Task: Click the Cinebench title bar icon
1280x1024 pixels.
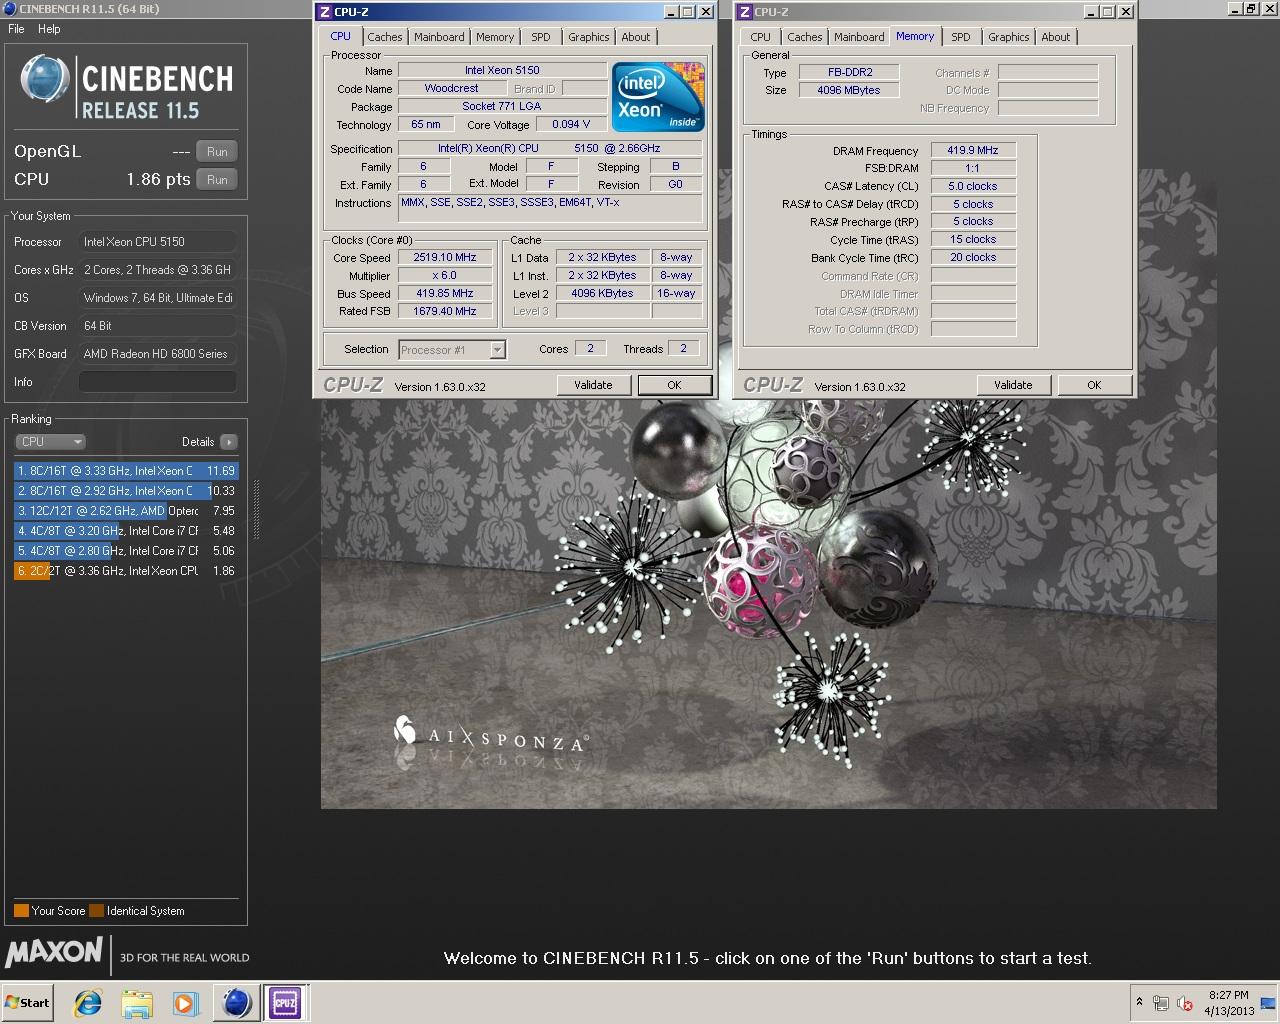Action: (x=9, y=9)
